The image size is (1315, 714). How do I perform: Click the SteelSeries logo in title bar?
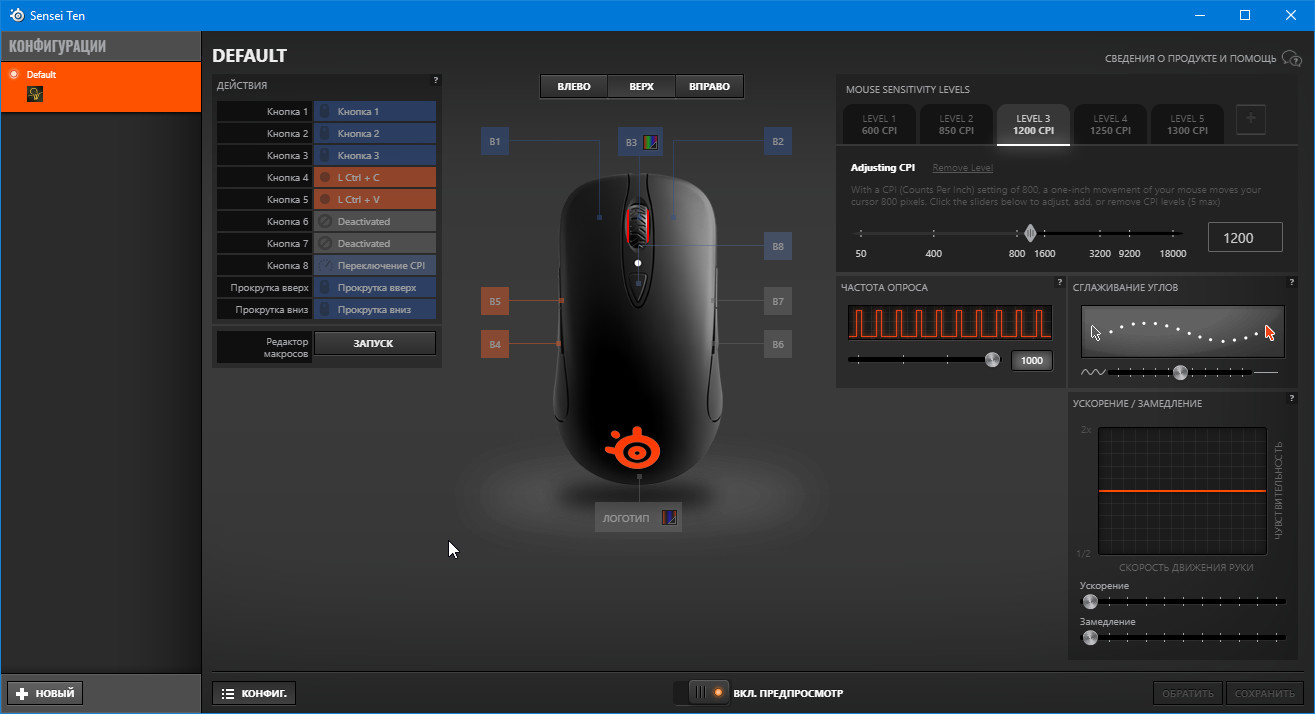click(16, 15)
